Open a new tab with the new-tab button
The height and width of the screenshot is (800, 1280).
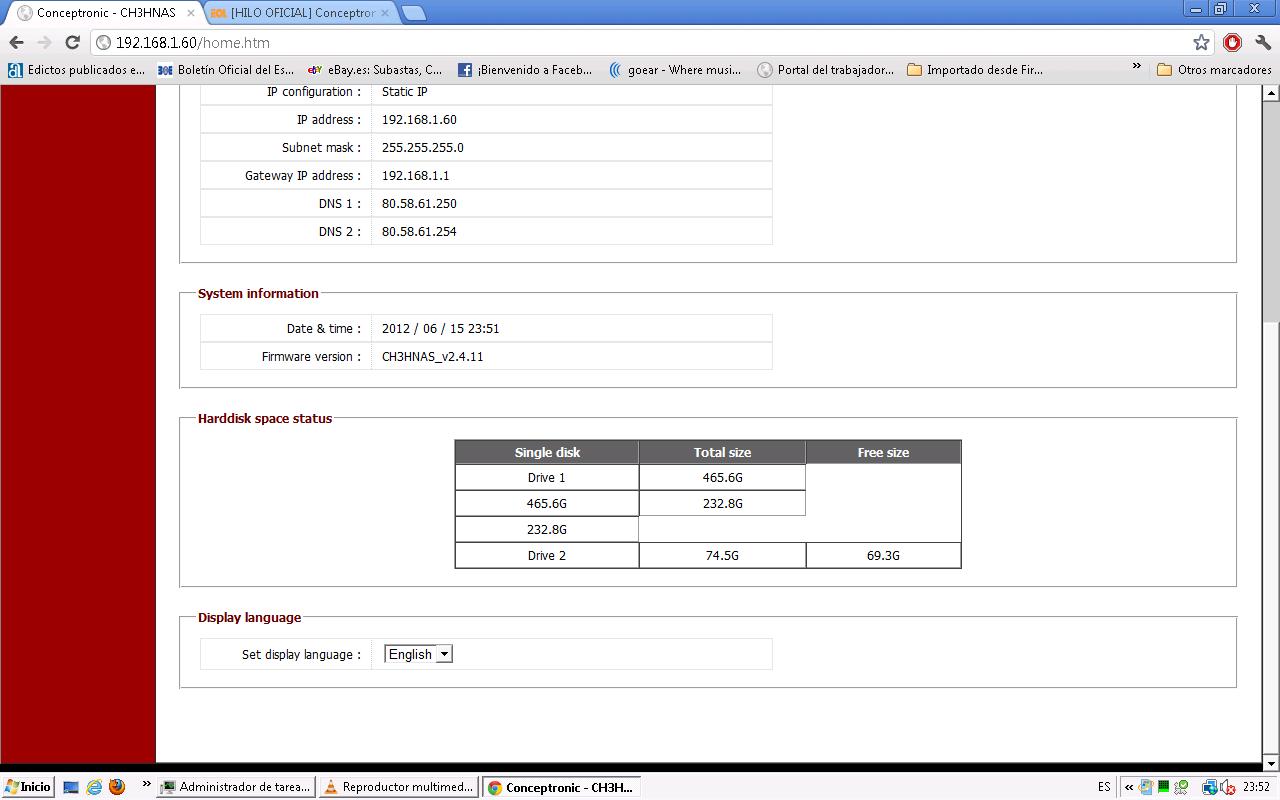pyautogui.click(x=413, y=13)
